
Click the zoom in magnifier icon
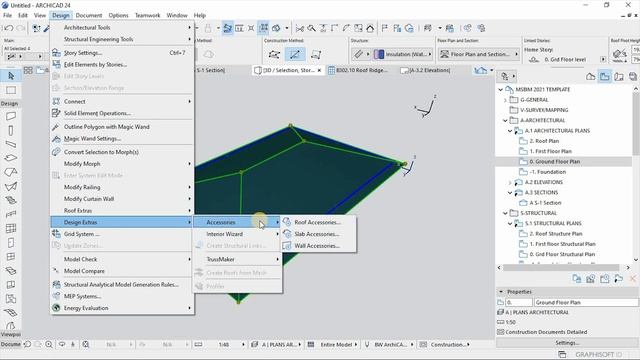[x=49, y=344]
